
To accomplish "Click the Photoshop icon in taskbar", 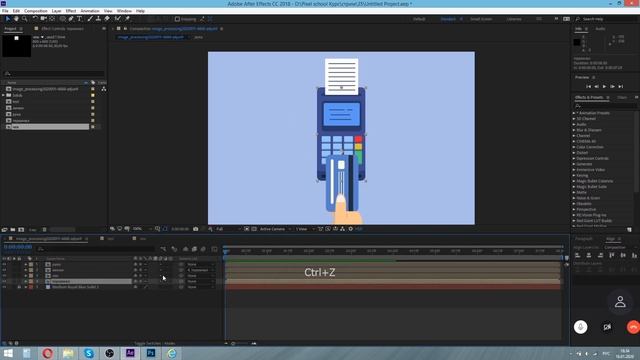I will [151, 353].
